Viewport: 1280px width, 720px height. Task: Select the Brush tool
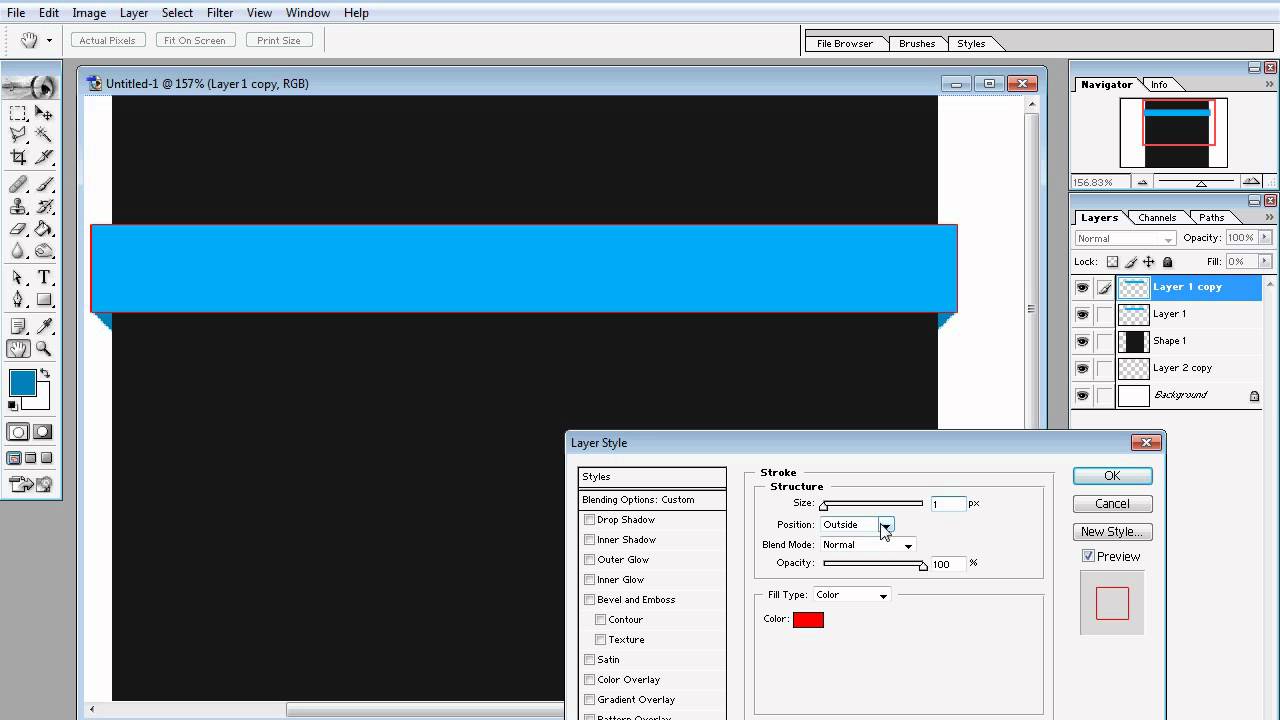(44, 185)
